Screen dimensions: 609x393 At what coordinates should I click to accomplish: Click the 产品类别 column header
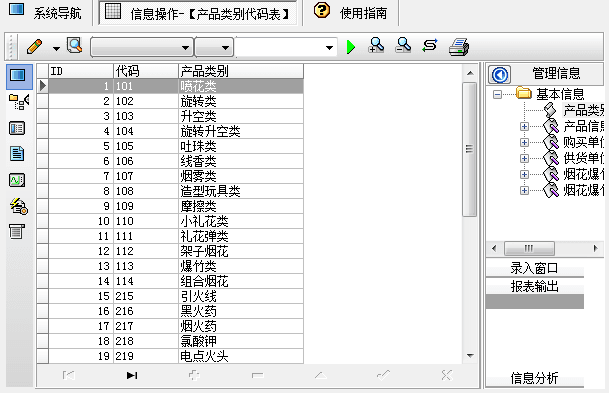pyautogui.click(x=241, y=71)
